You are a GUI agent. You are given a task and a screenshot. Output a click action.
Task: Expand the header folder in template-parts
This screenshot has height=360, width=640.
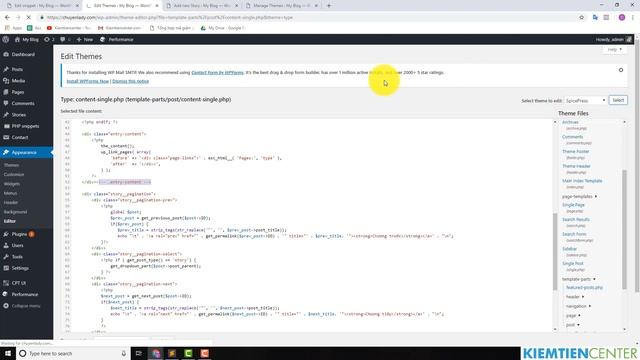coord(575,297)
